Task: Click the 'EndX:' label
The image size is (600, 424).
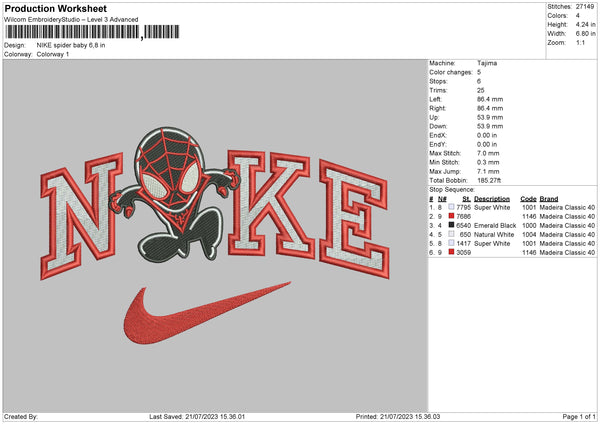Action: [438, 135]
